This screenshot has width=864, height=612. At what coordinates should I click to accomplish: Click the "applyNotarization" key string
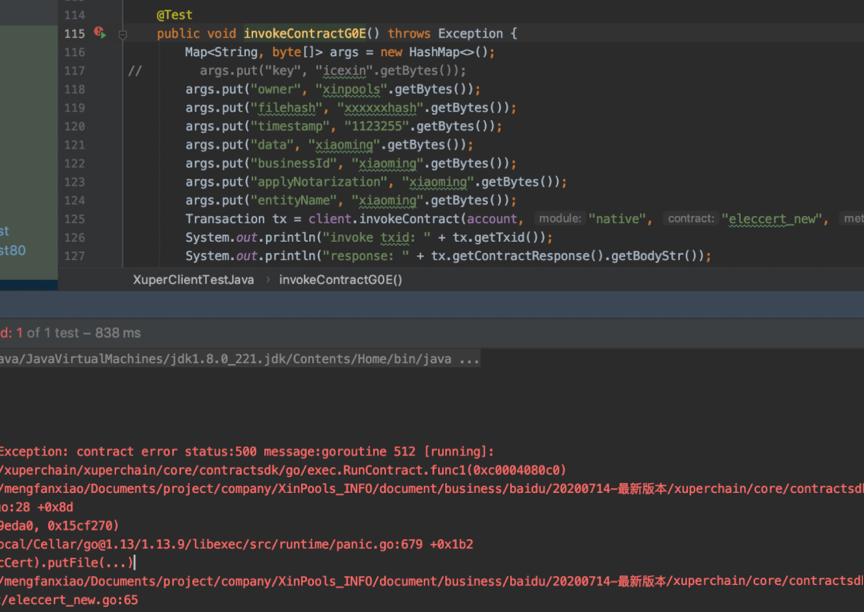[319, 182]
